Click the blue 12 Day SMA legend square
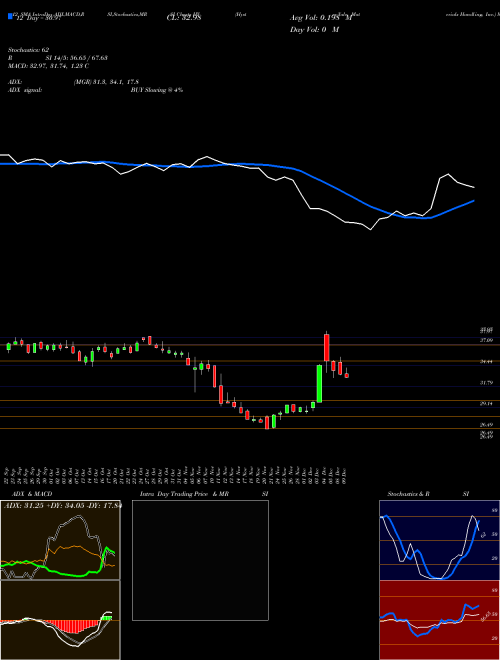Screen dimensions: 500x660 (10, 16)
